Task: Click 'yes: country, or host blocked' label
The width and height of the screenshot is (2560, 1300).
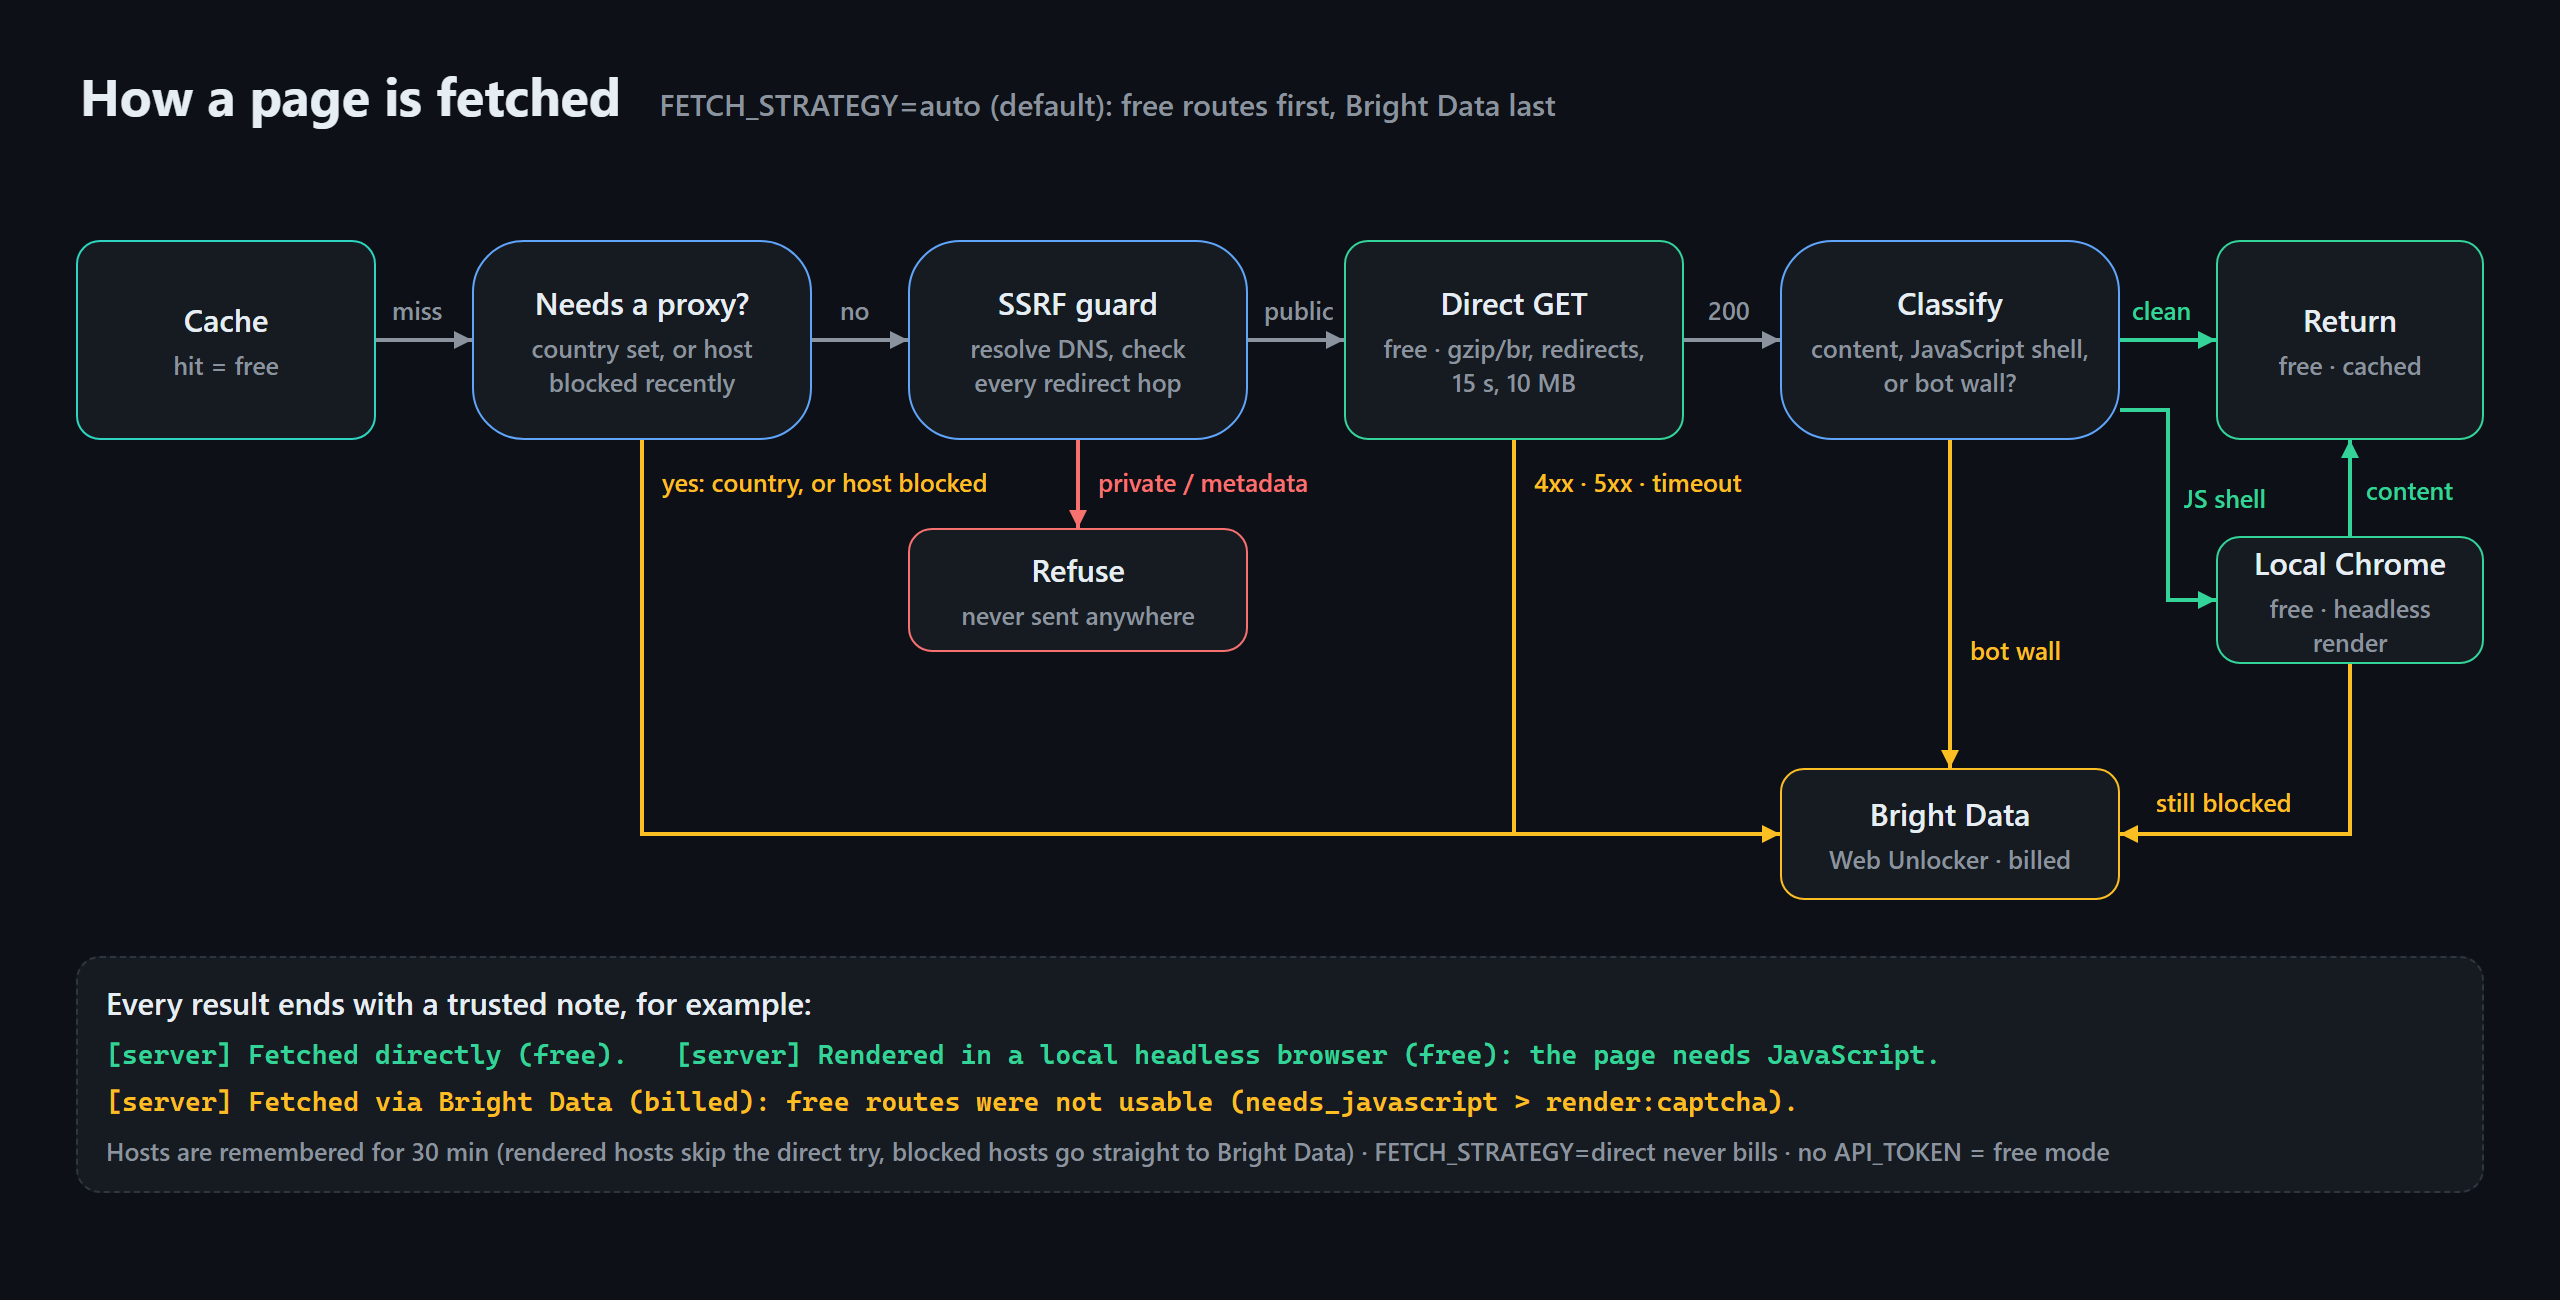Action: pyautogui.click(x=824, y=483)
